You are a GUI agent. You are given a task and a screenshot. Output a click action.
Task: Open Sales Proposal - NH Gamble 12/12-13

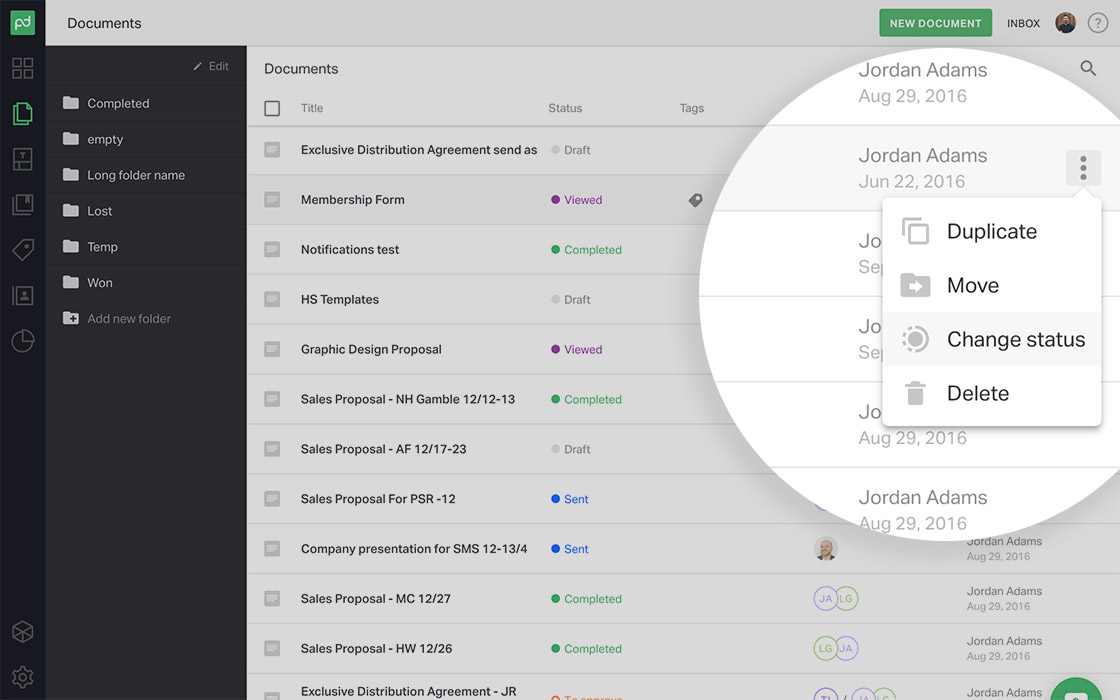[x=408, y=399]
